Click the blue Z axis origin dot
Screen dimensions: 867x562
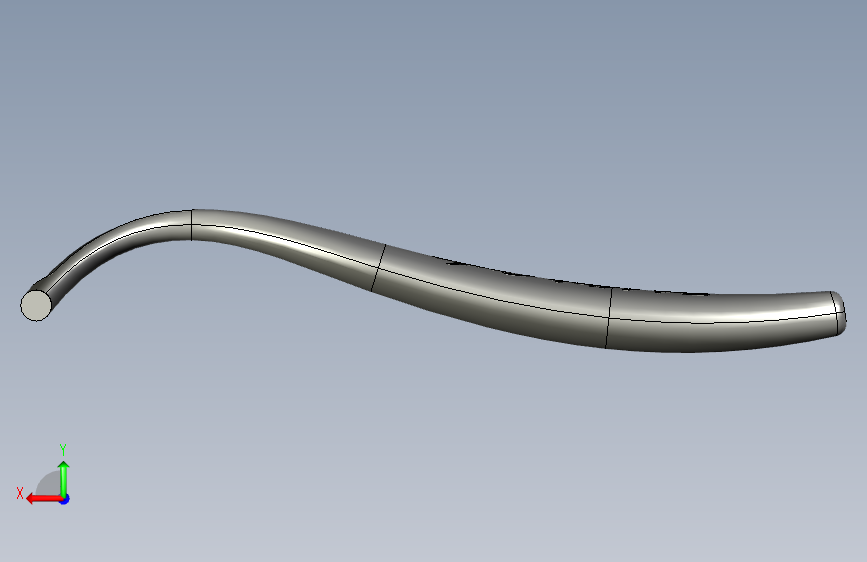pos(65,499)
